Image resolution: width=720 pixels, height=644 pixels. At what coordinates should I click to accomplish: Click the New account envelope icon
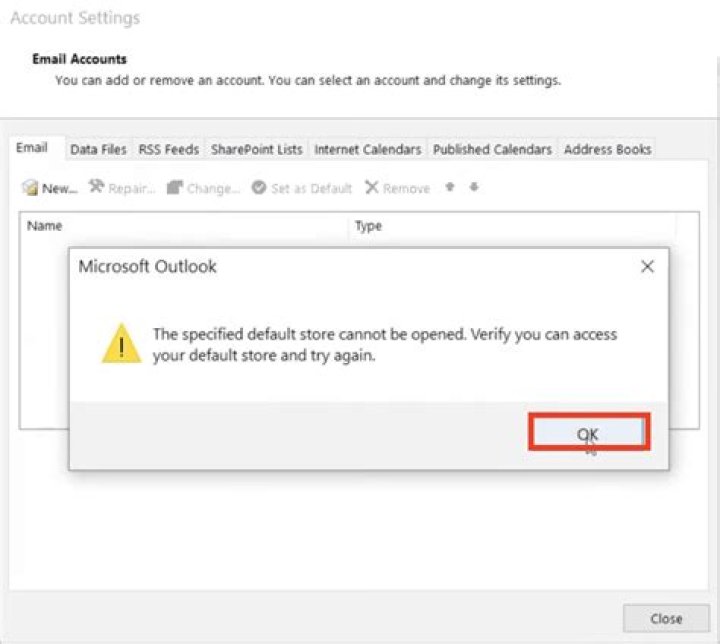pyautogui.click(x=30, y=188)
